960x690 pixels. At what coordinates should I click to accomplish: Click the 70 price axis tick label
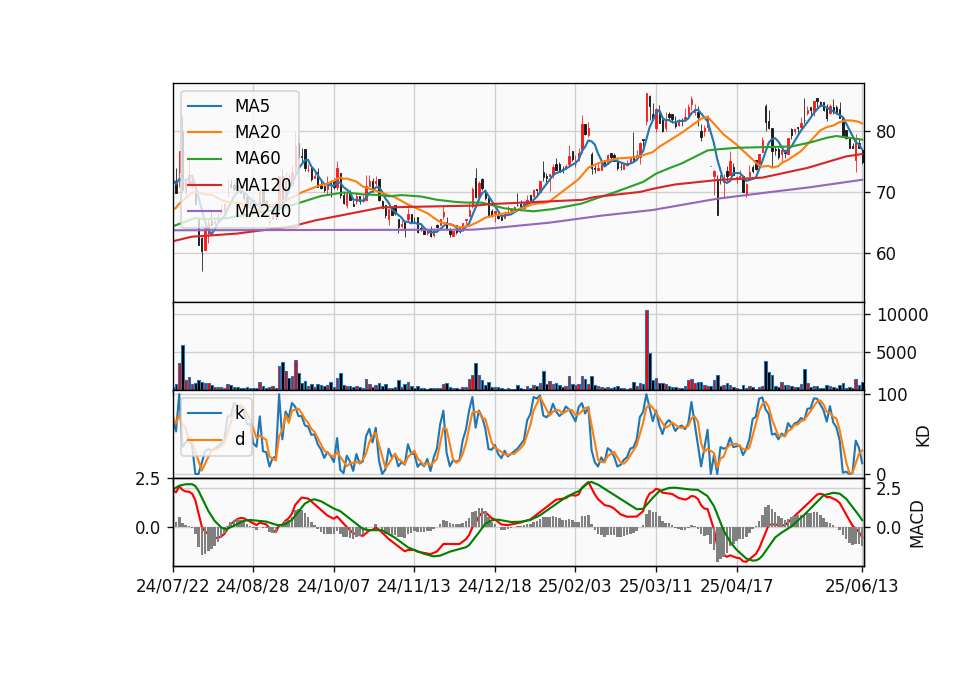pos(885,193)
